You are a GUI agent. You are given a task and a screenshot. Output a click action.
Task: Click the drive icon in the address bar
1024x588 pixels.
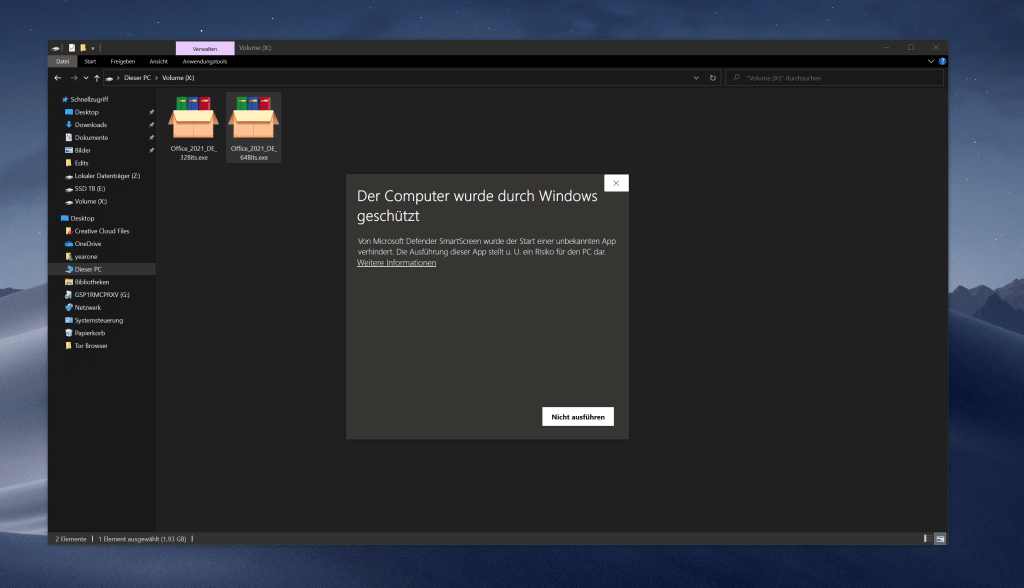109,78
